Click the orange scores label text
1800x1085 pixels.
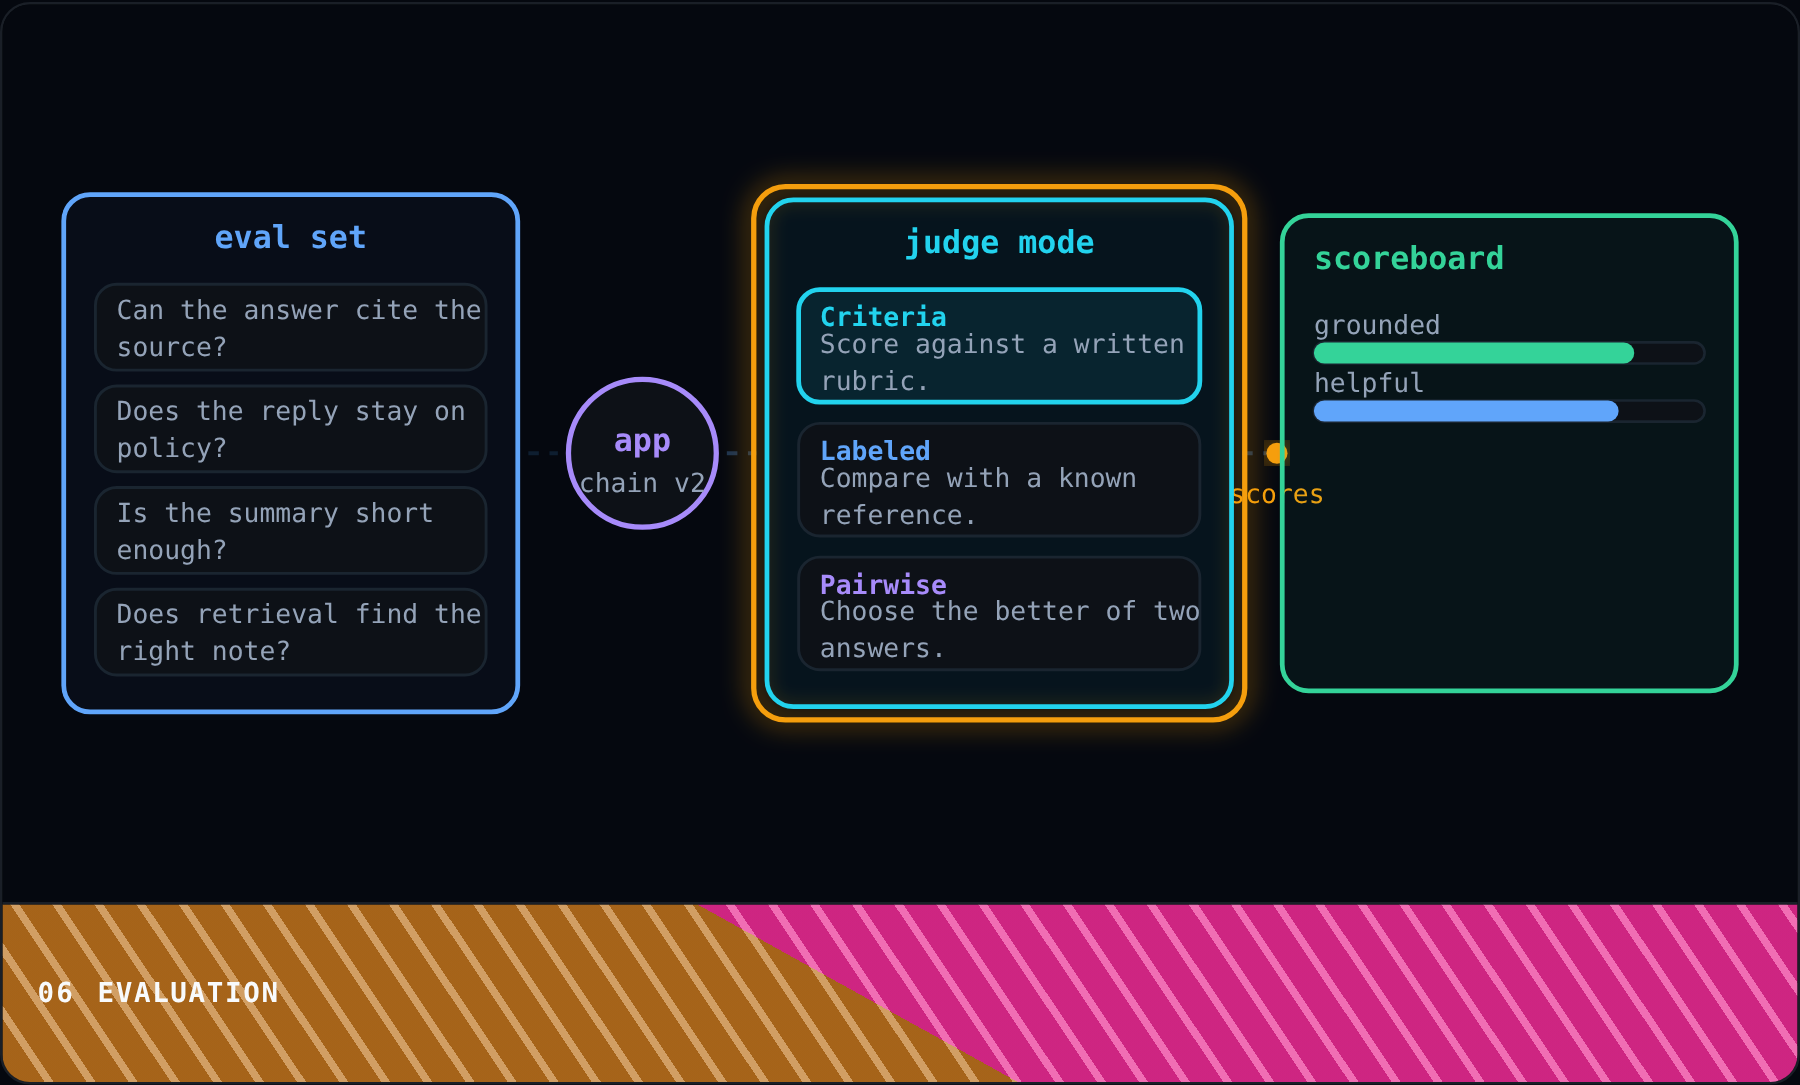[1277, 494]
